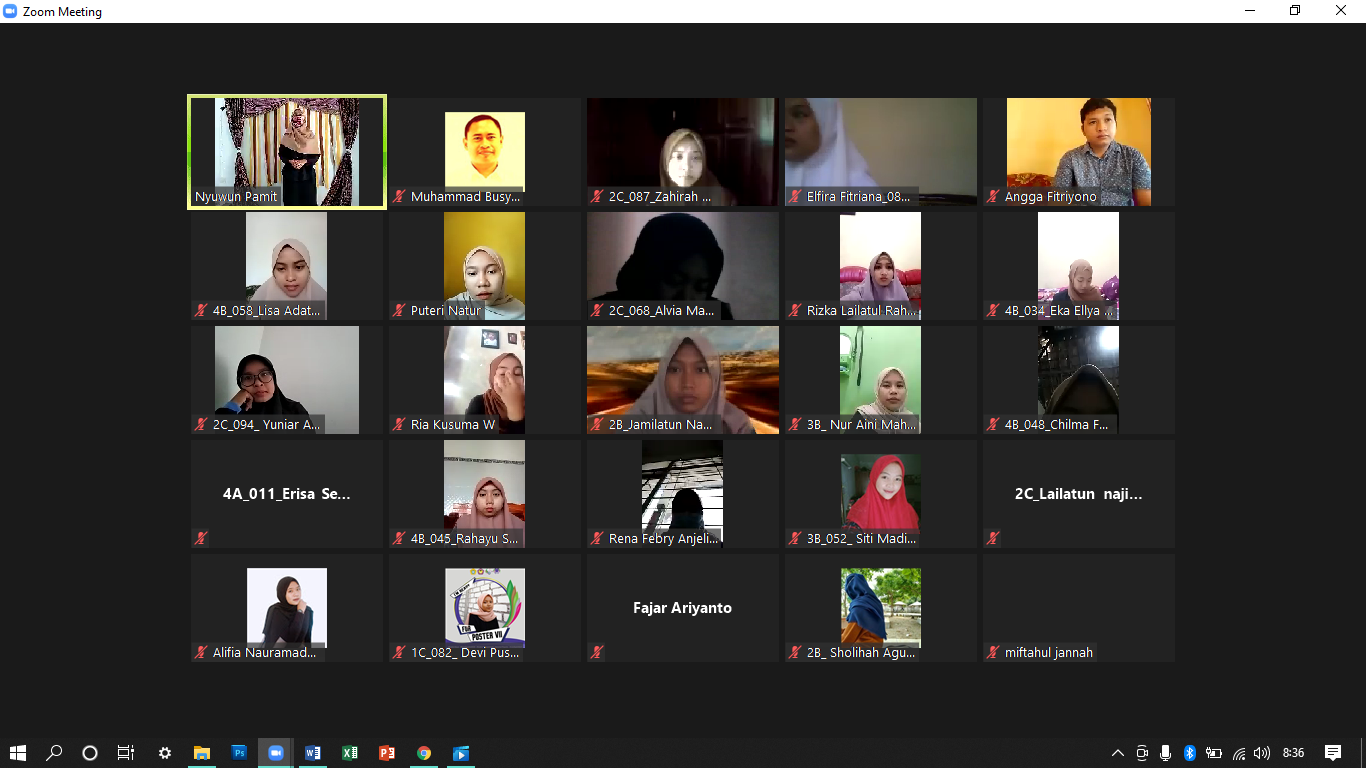The height and width of the screenshot is (768, 1366).
Task: Open Wi-Fi network tray icon
Action: (x=1239, y=753)
